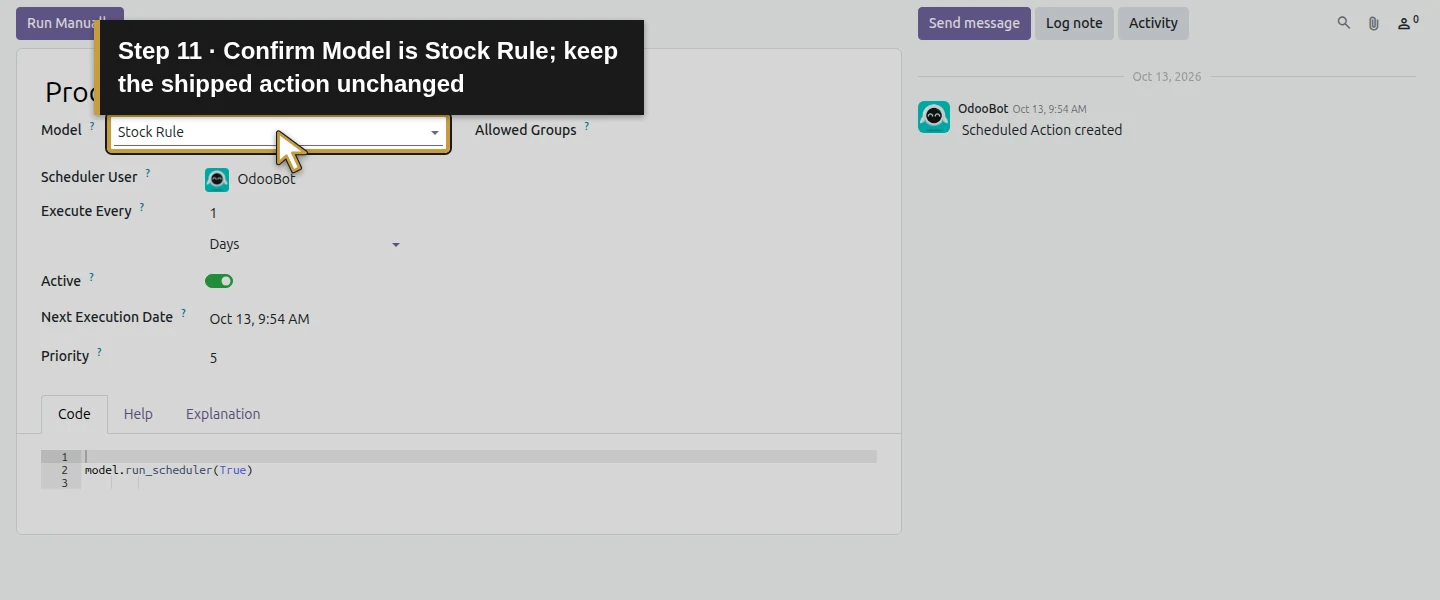This screenshot has height=600, width=1440.
Task: Show help tooltip for Model field
Action: pyautogui.click(x=92, y=126)
